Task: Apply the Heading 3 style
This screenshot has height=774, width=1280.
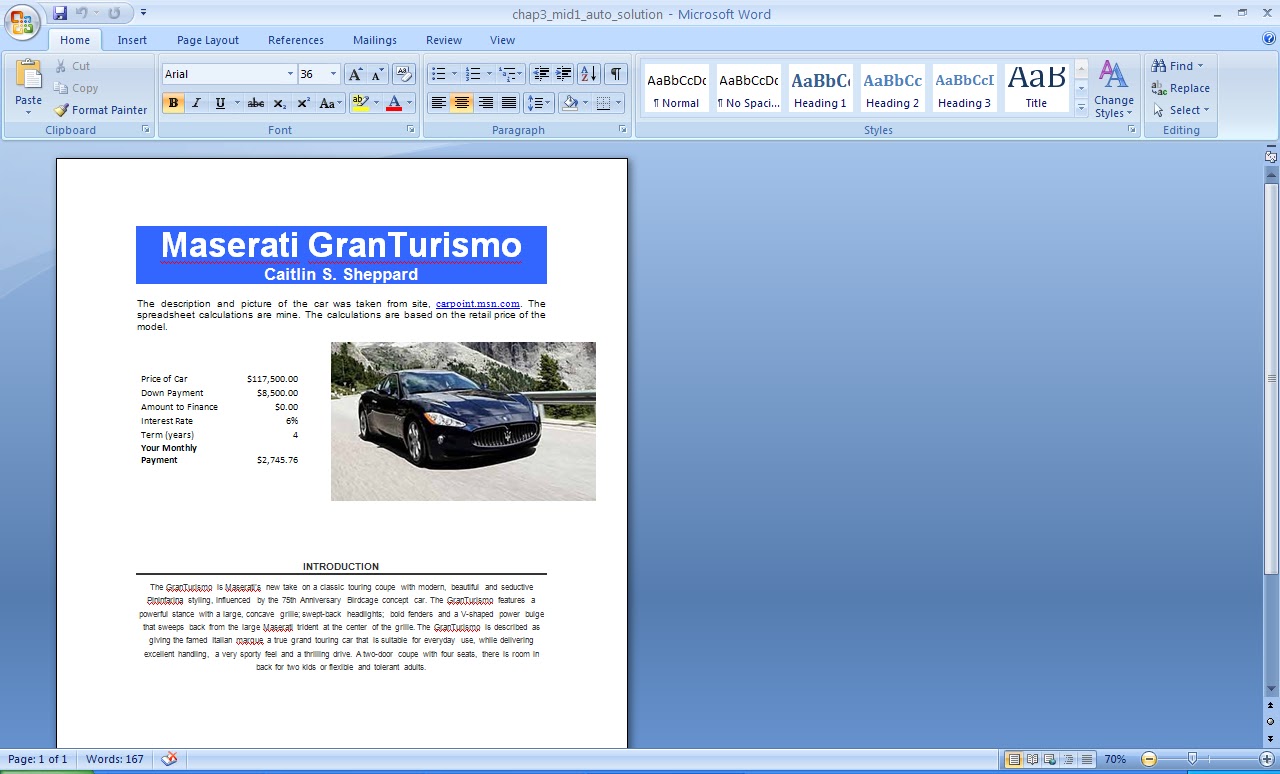Action: click(x=964, y=88)
